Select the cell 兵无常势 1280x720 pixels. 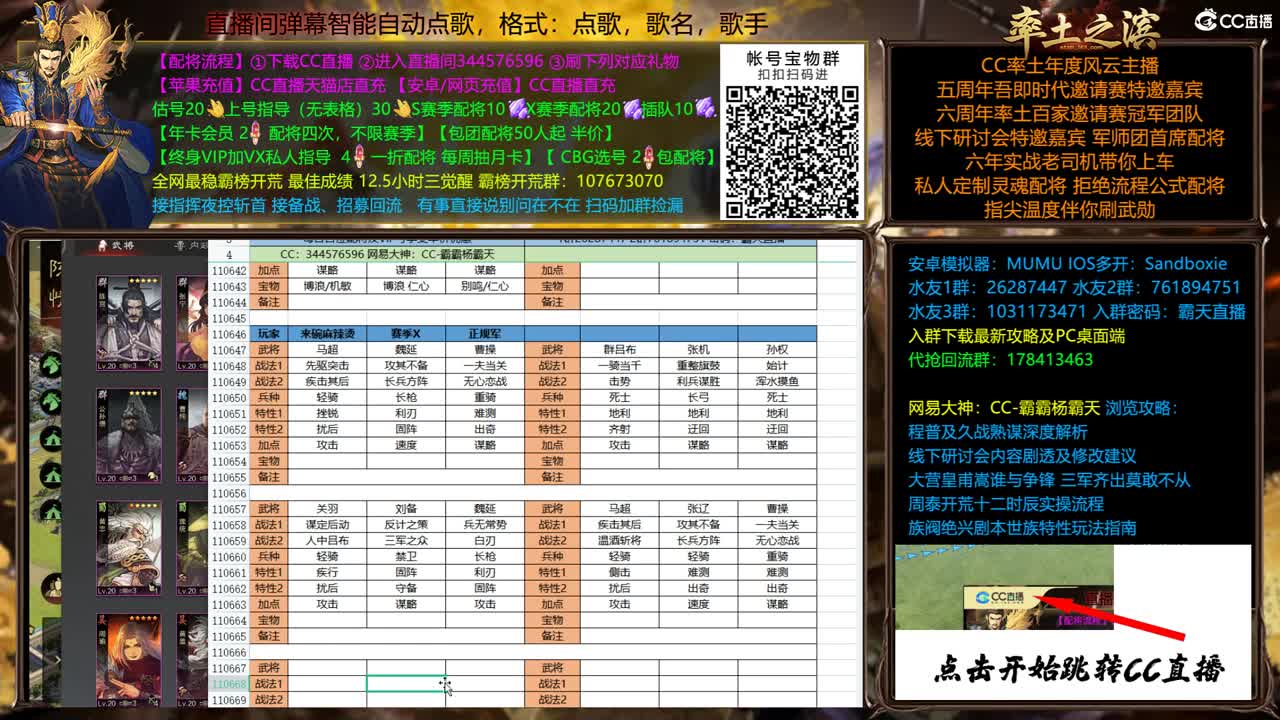(485, 525)
